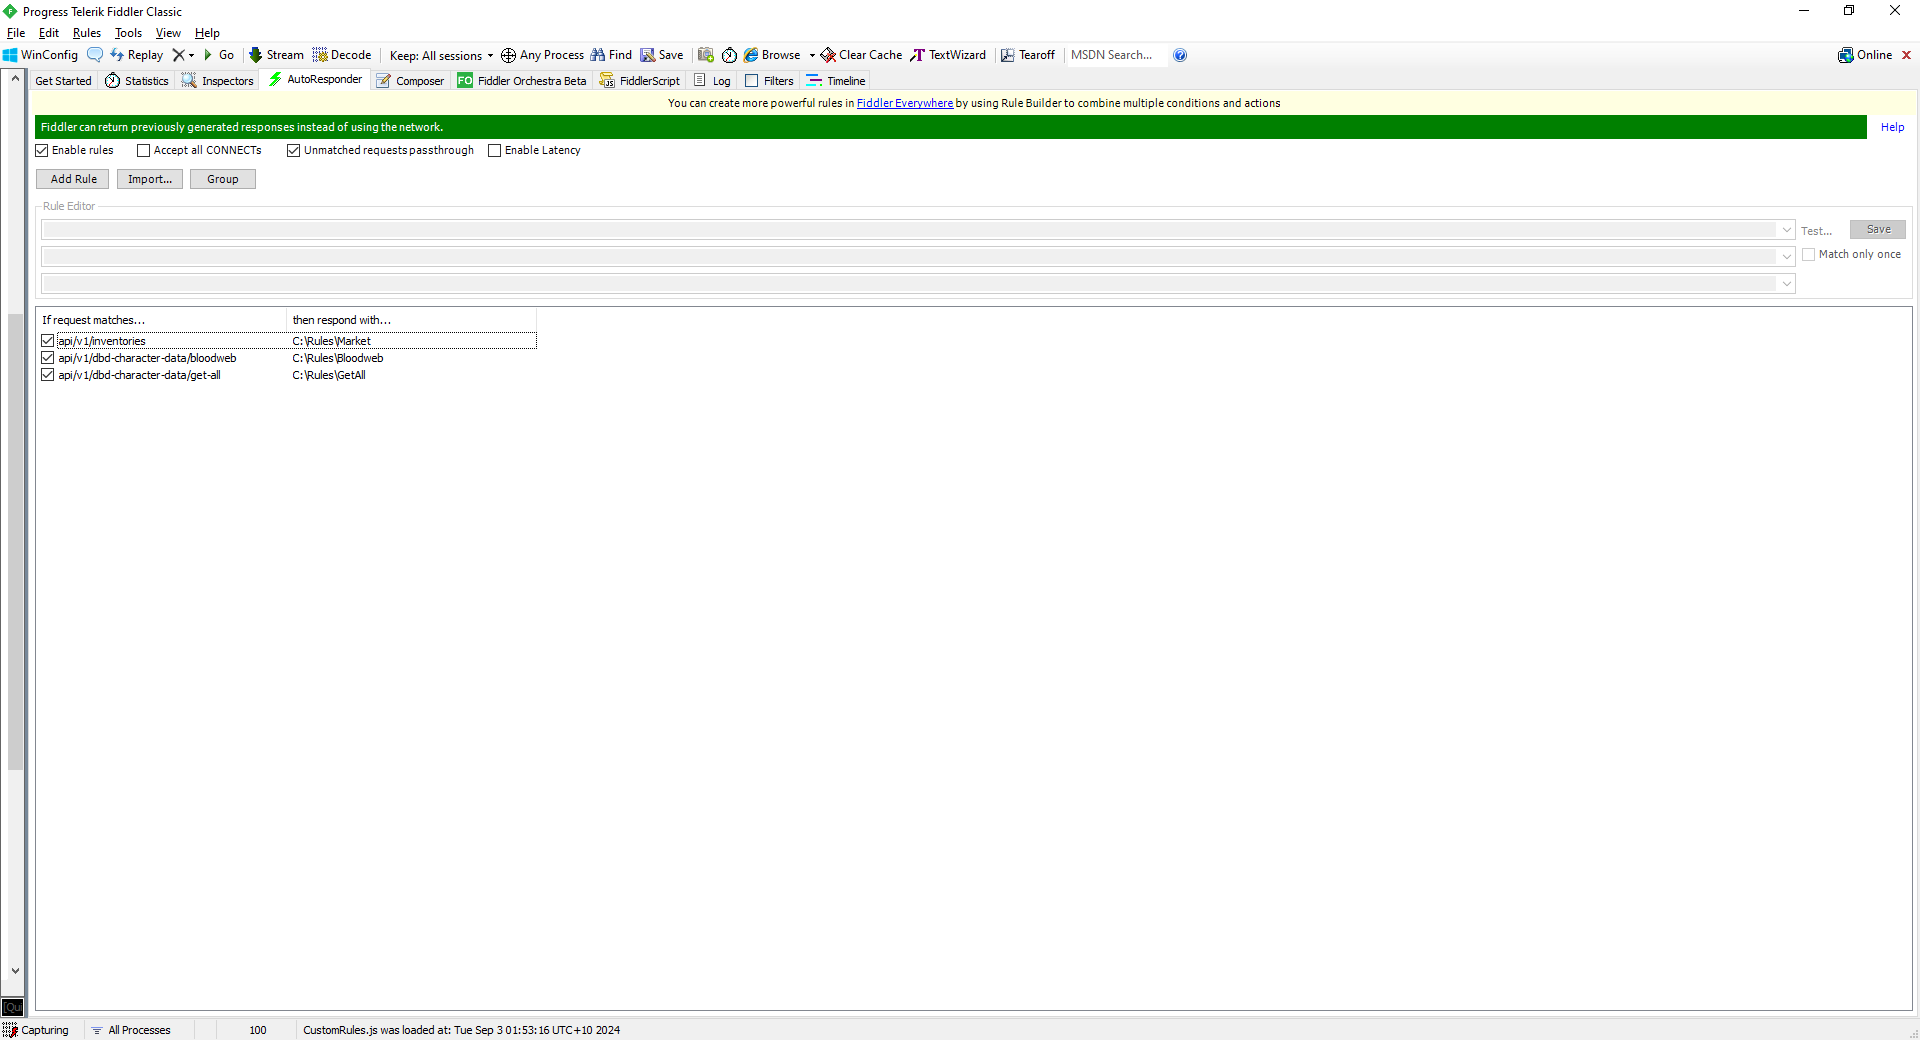The image size is (1920, 1040).
Task: Disable the get-all rule checkbox
Action: click(48, 375)
